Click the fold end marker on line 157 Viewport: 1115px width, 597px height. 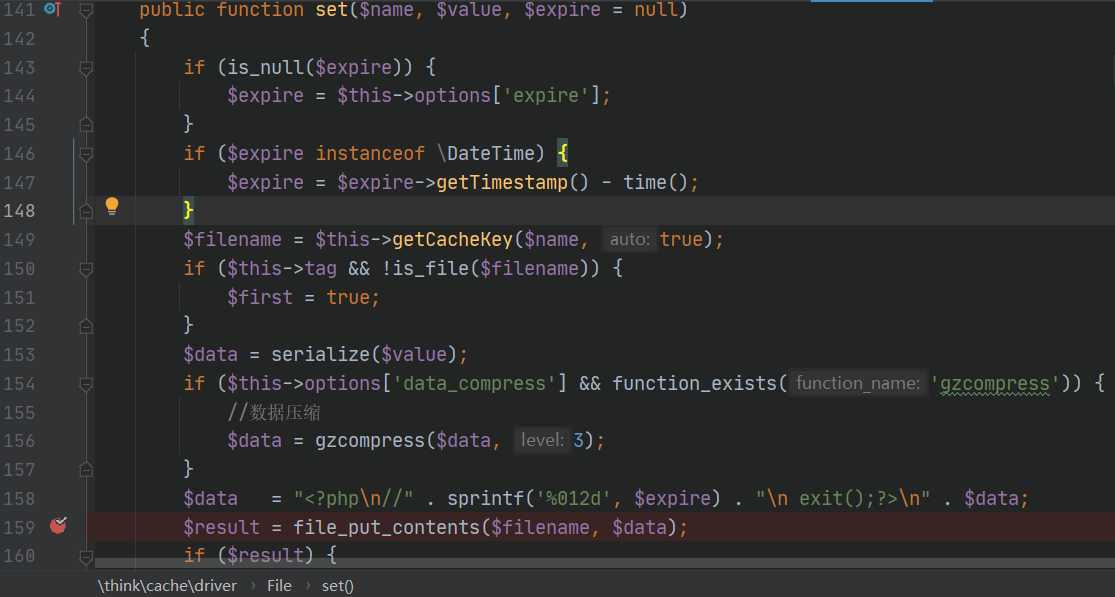[86, 469]
